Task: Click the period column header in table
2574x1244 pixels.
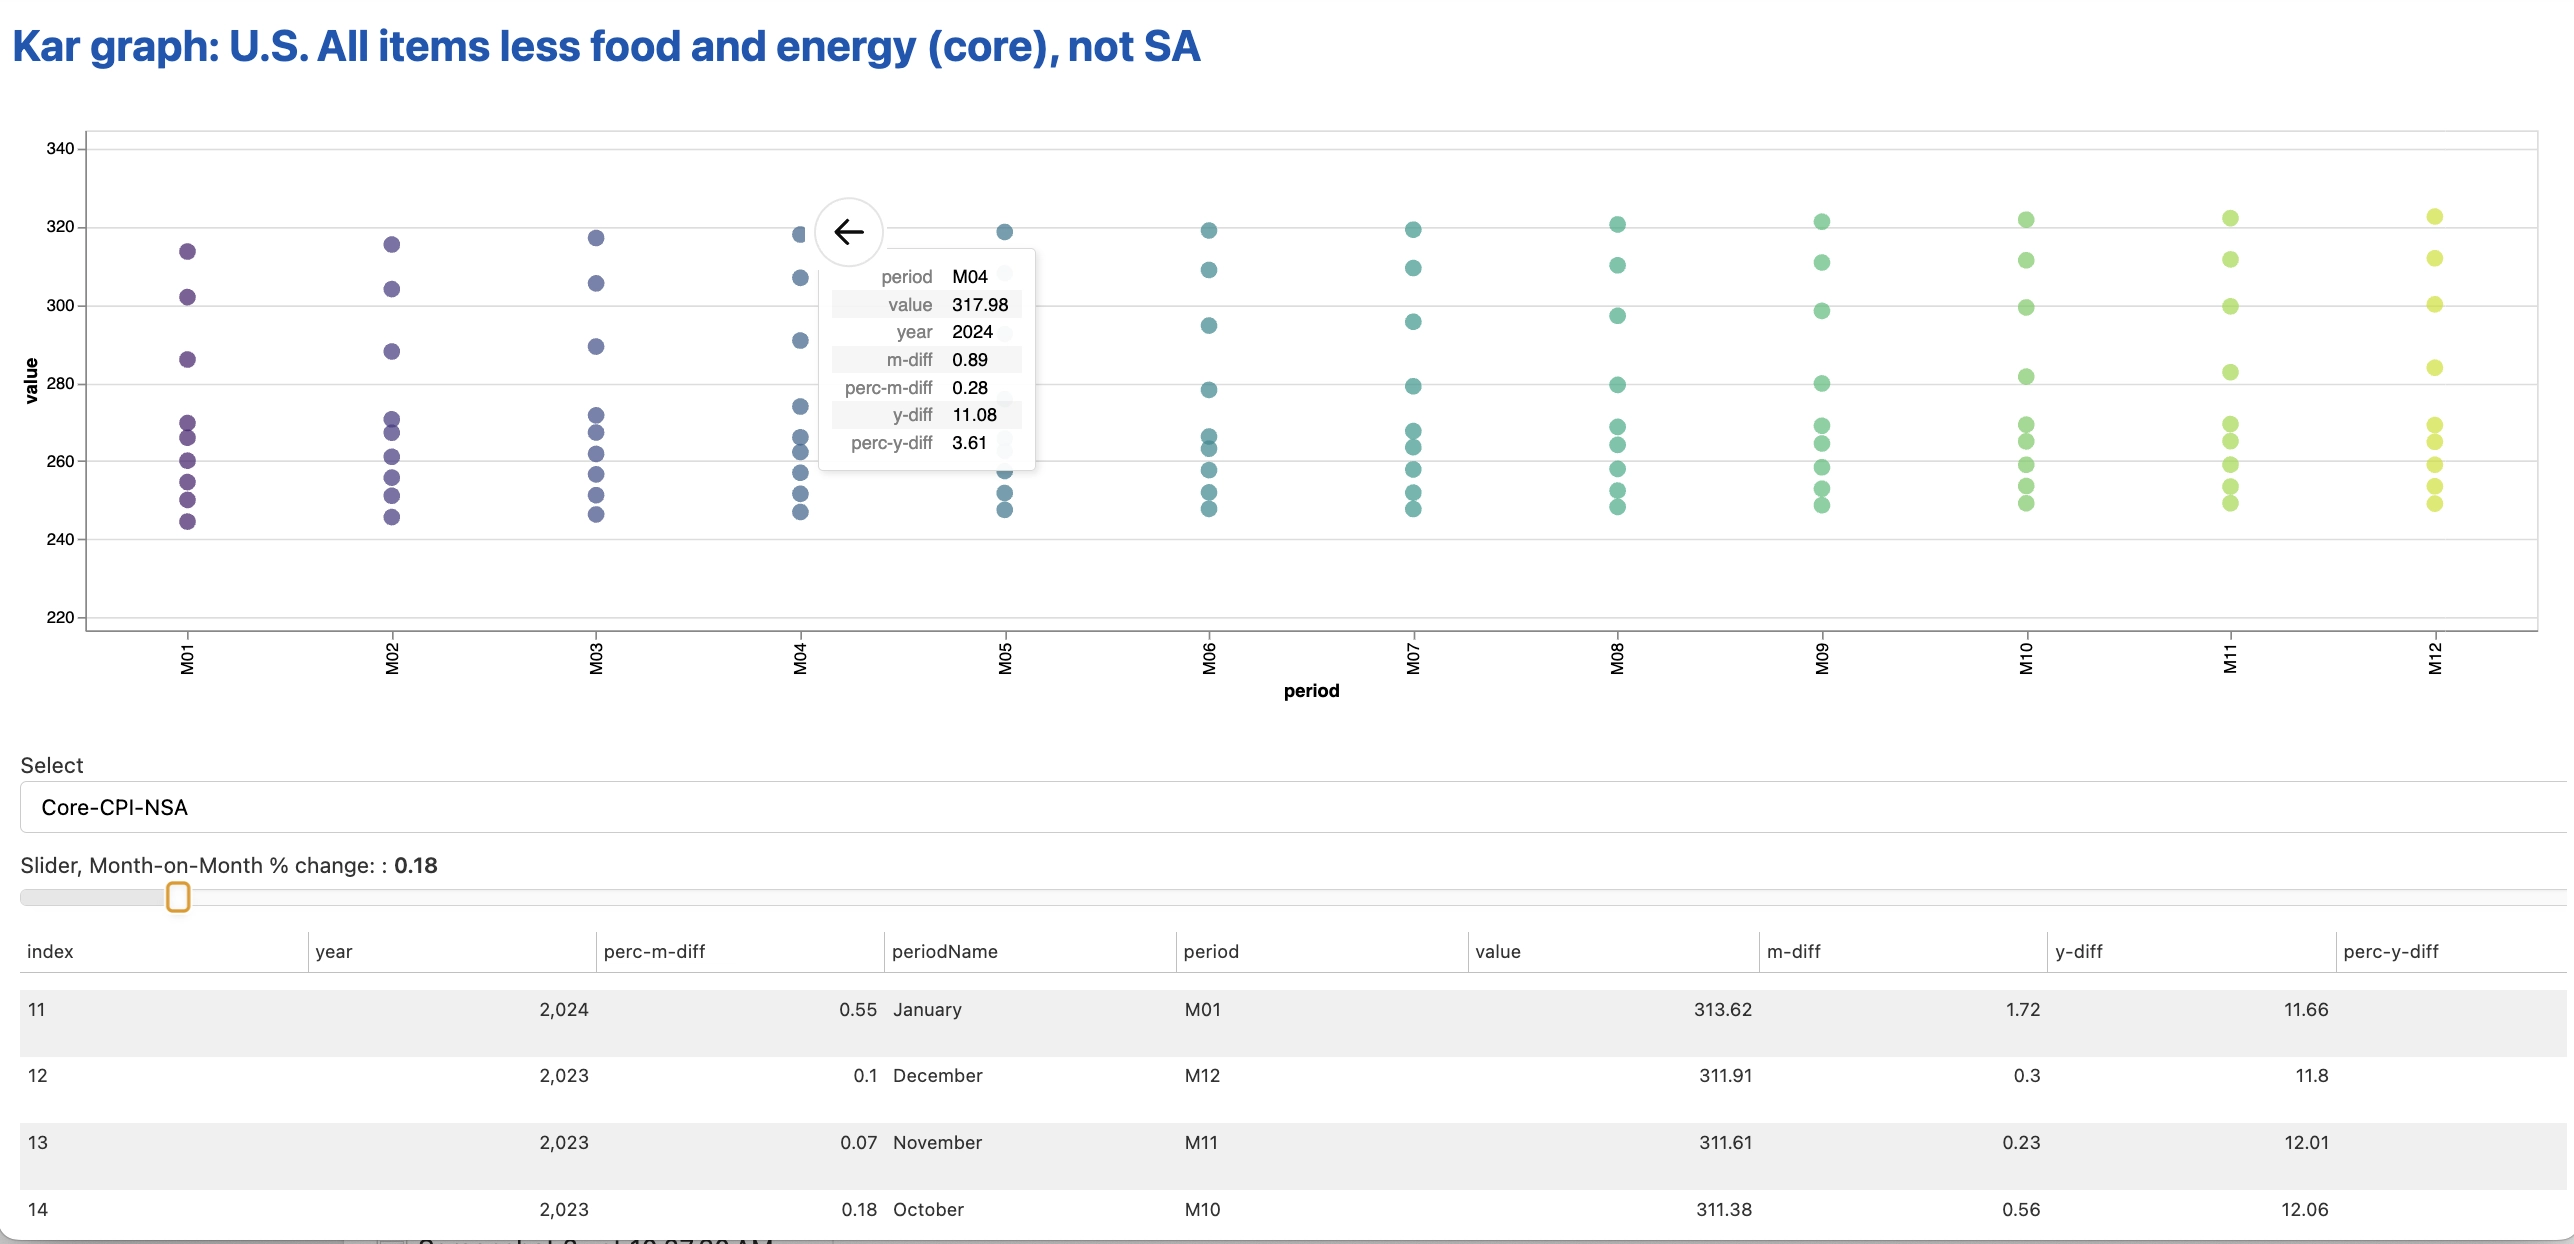Action: [x=1211, y=951]
